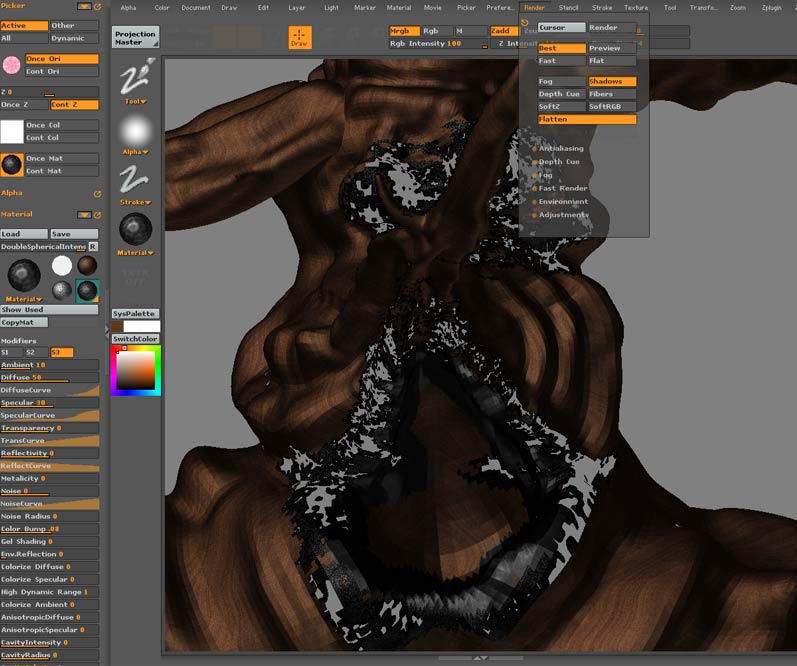
Task: Click the pink orientation picker icon
Action: point(12,65)
